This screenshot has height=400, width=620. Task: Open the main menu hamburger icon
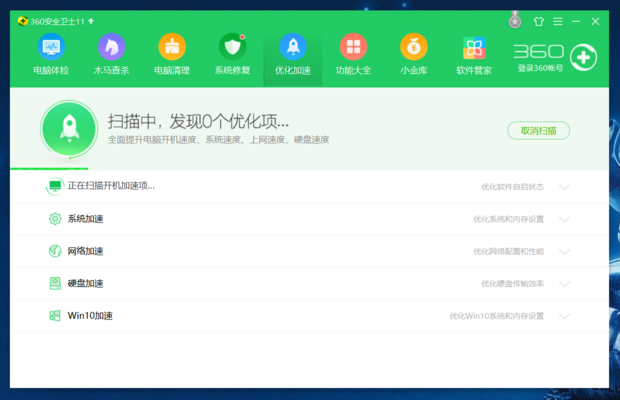coord(558,21)
